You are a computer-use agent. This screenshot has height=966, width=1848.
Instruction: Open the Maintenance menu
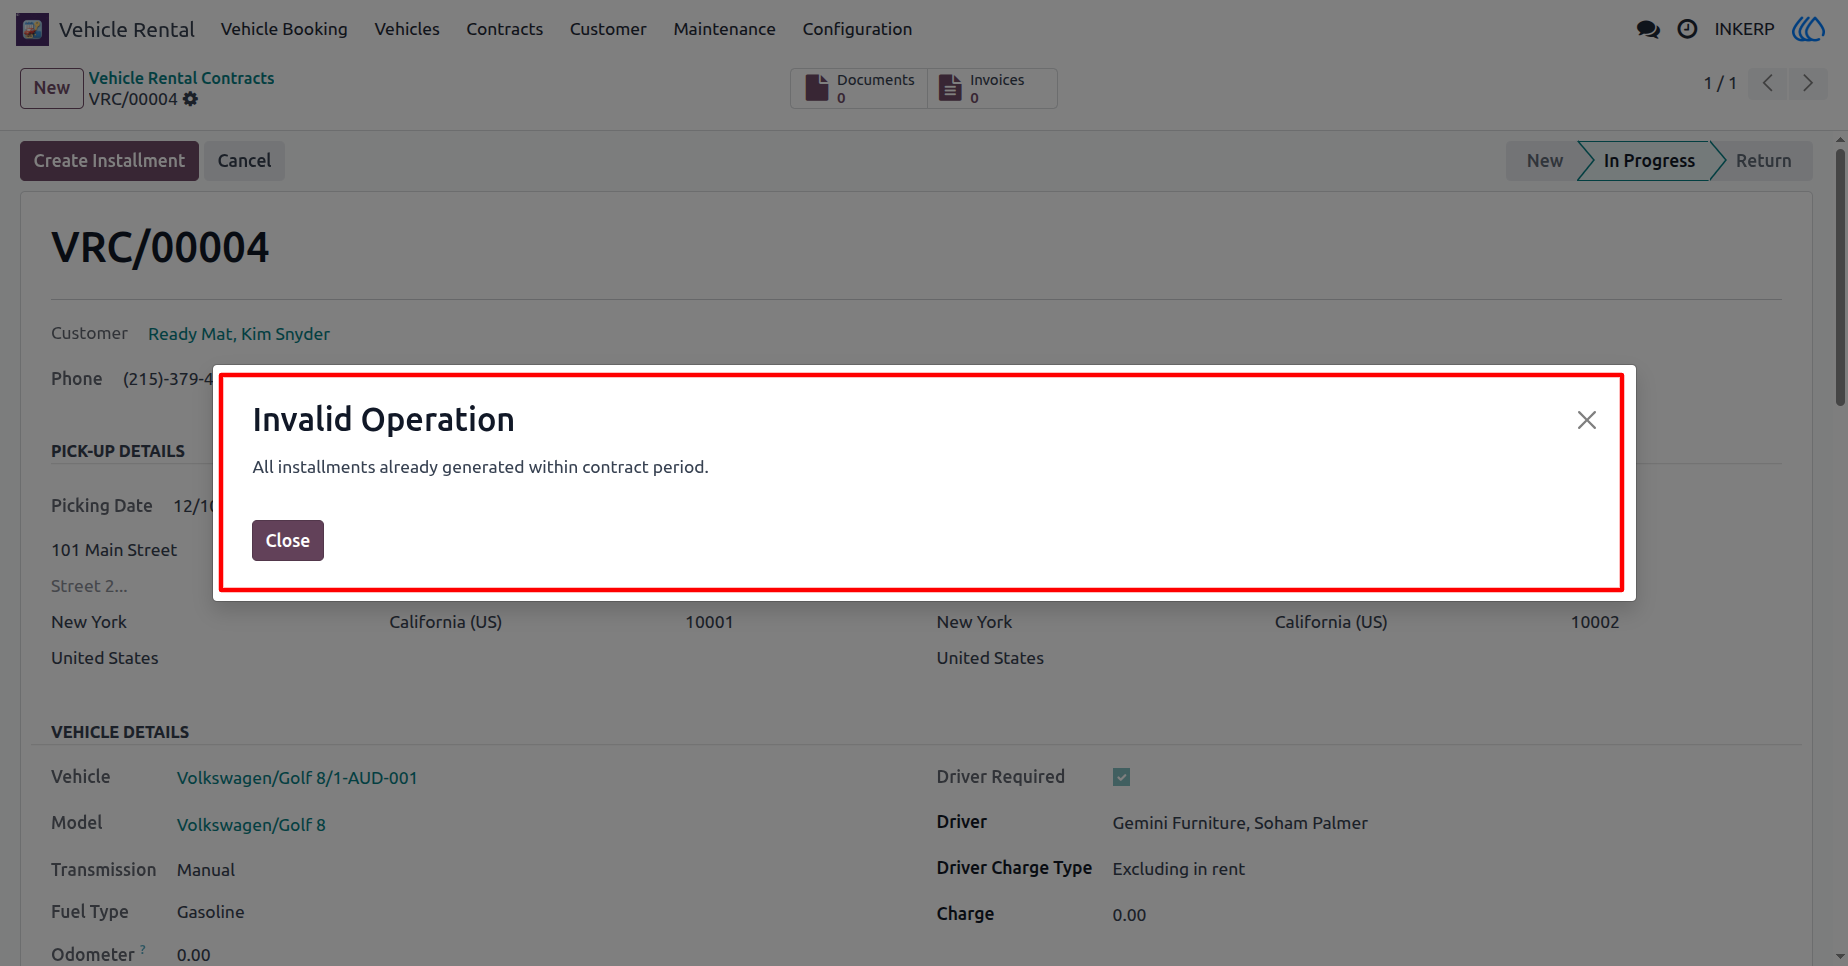(x=724, y=29)
